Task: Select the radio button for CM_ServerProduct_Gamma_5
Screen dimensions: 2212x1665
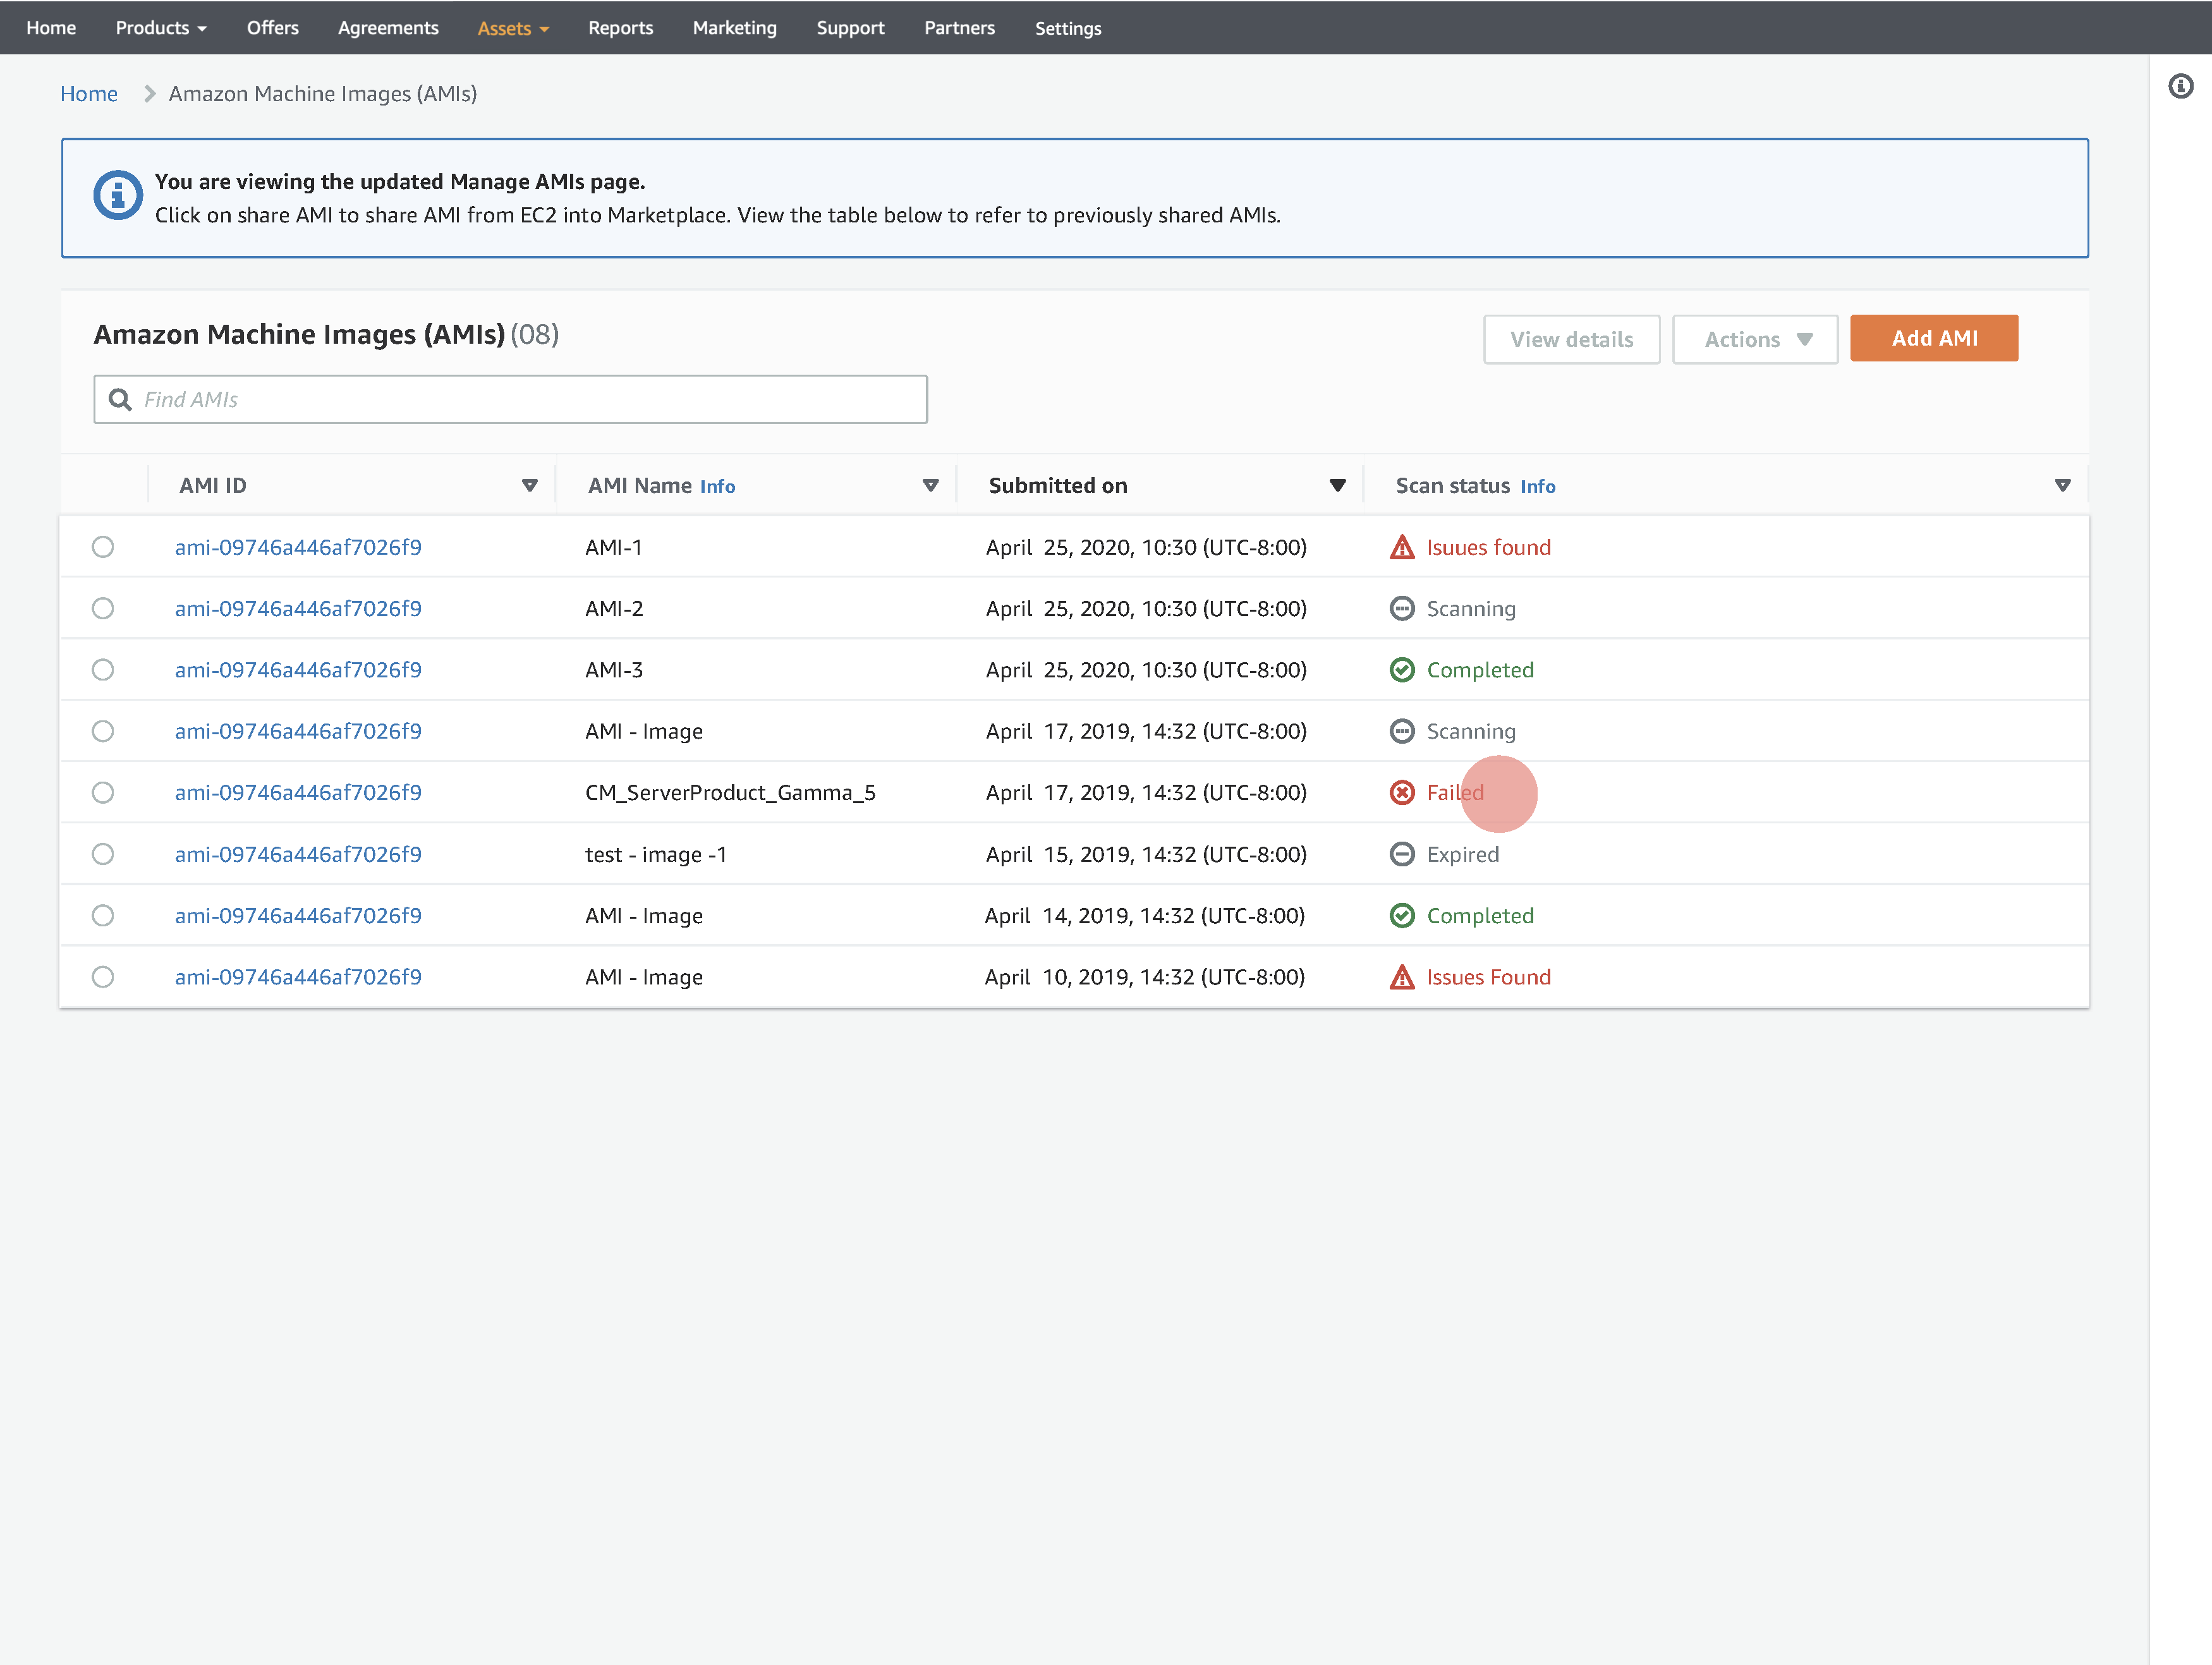Action: (x=103, y=793)
